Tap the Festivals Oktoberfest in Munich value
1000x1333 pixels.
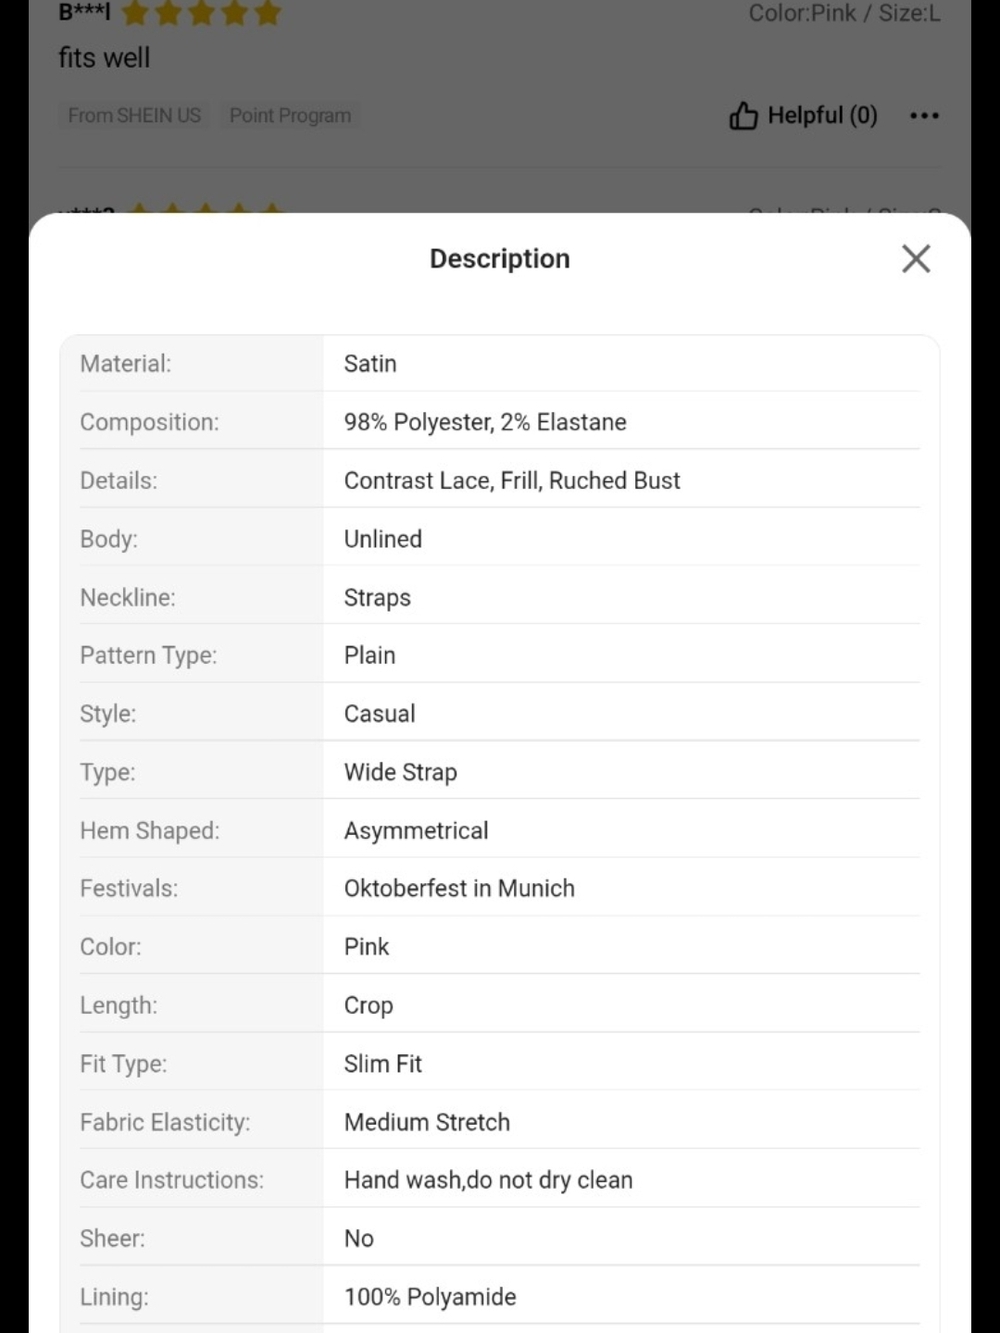(459, 888)
